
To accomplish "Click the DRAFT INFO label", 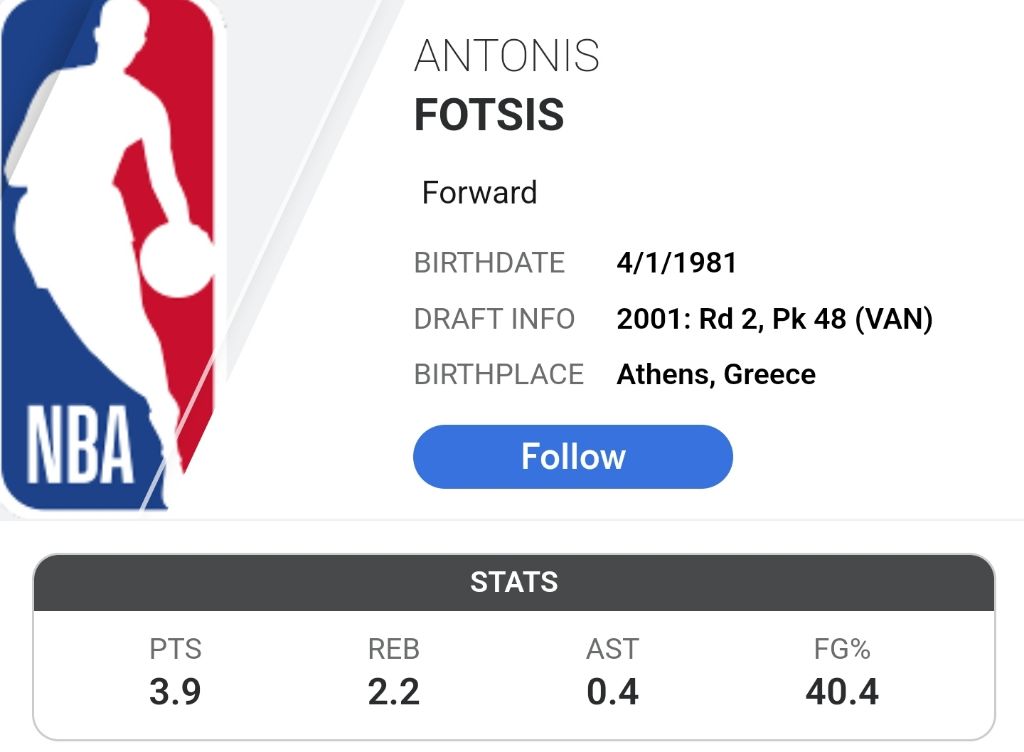I will (x=494, y=319).
